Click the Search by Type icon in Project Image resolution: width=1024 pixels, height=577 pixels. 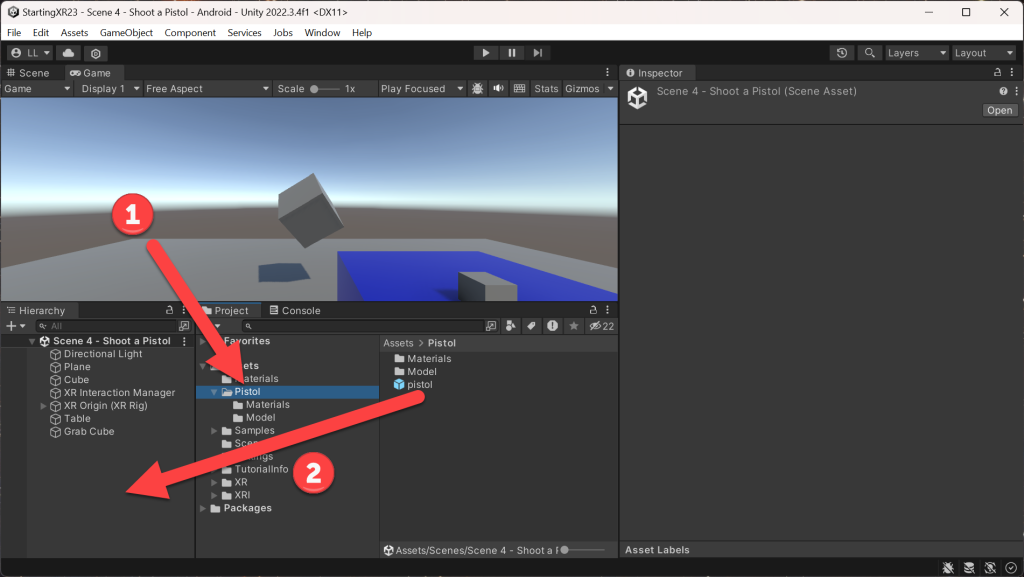coord(511,326)
